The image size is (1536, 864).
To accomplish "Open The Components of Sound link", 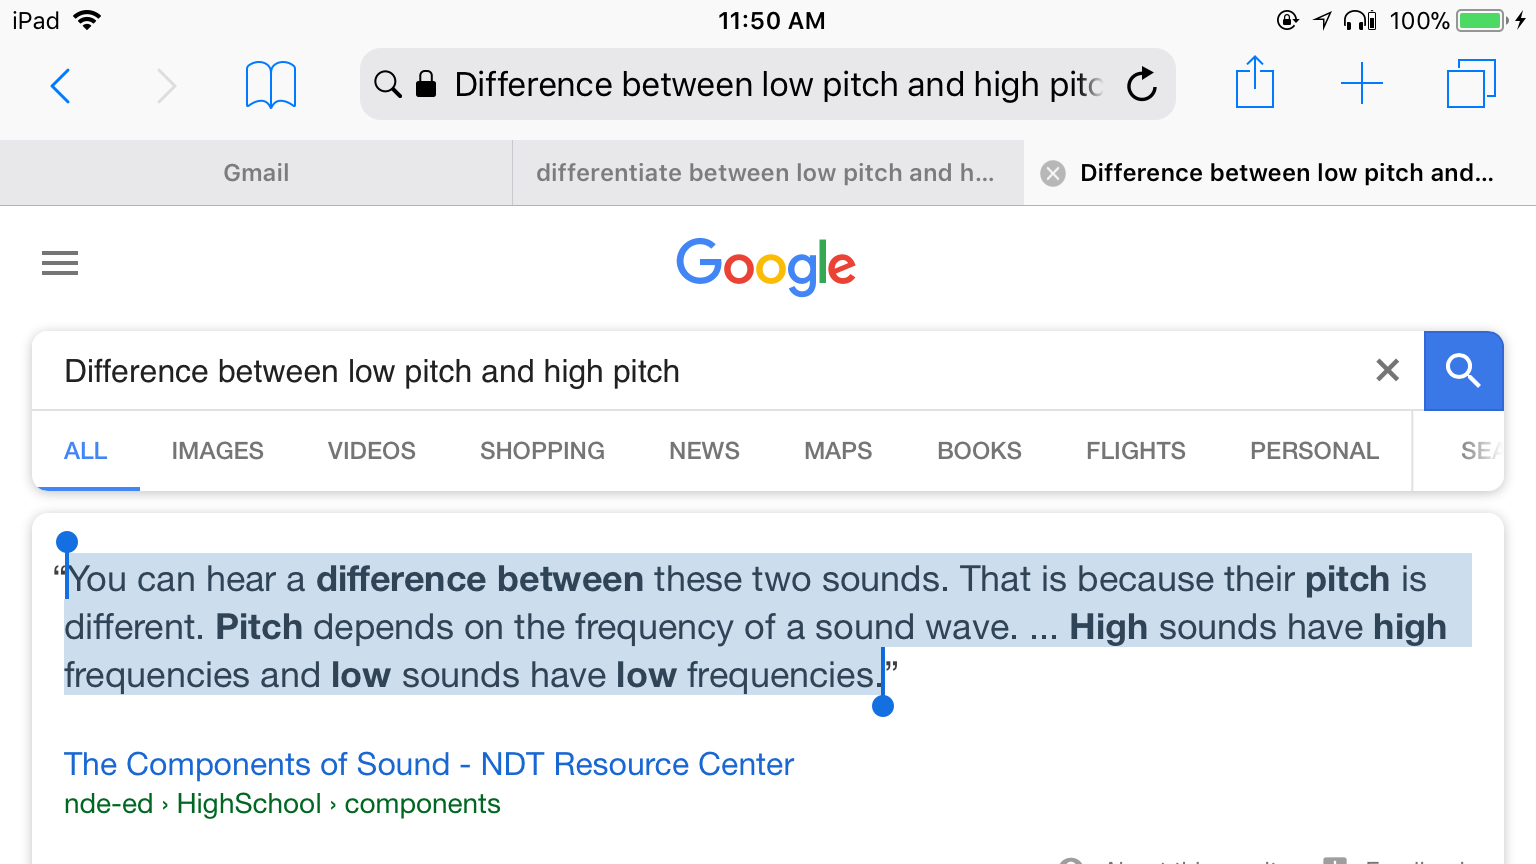I will [428, 764].
